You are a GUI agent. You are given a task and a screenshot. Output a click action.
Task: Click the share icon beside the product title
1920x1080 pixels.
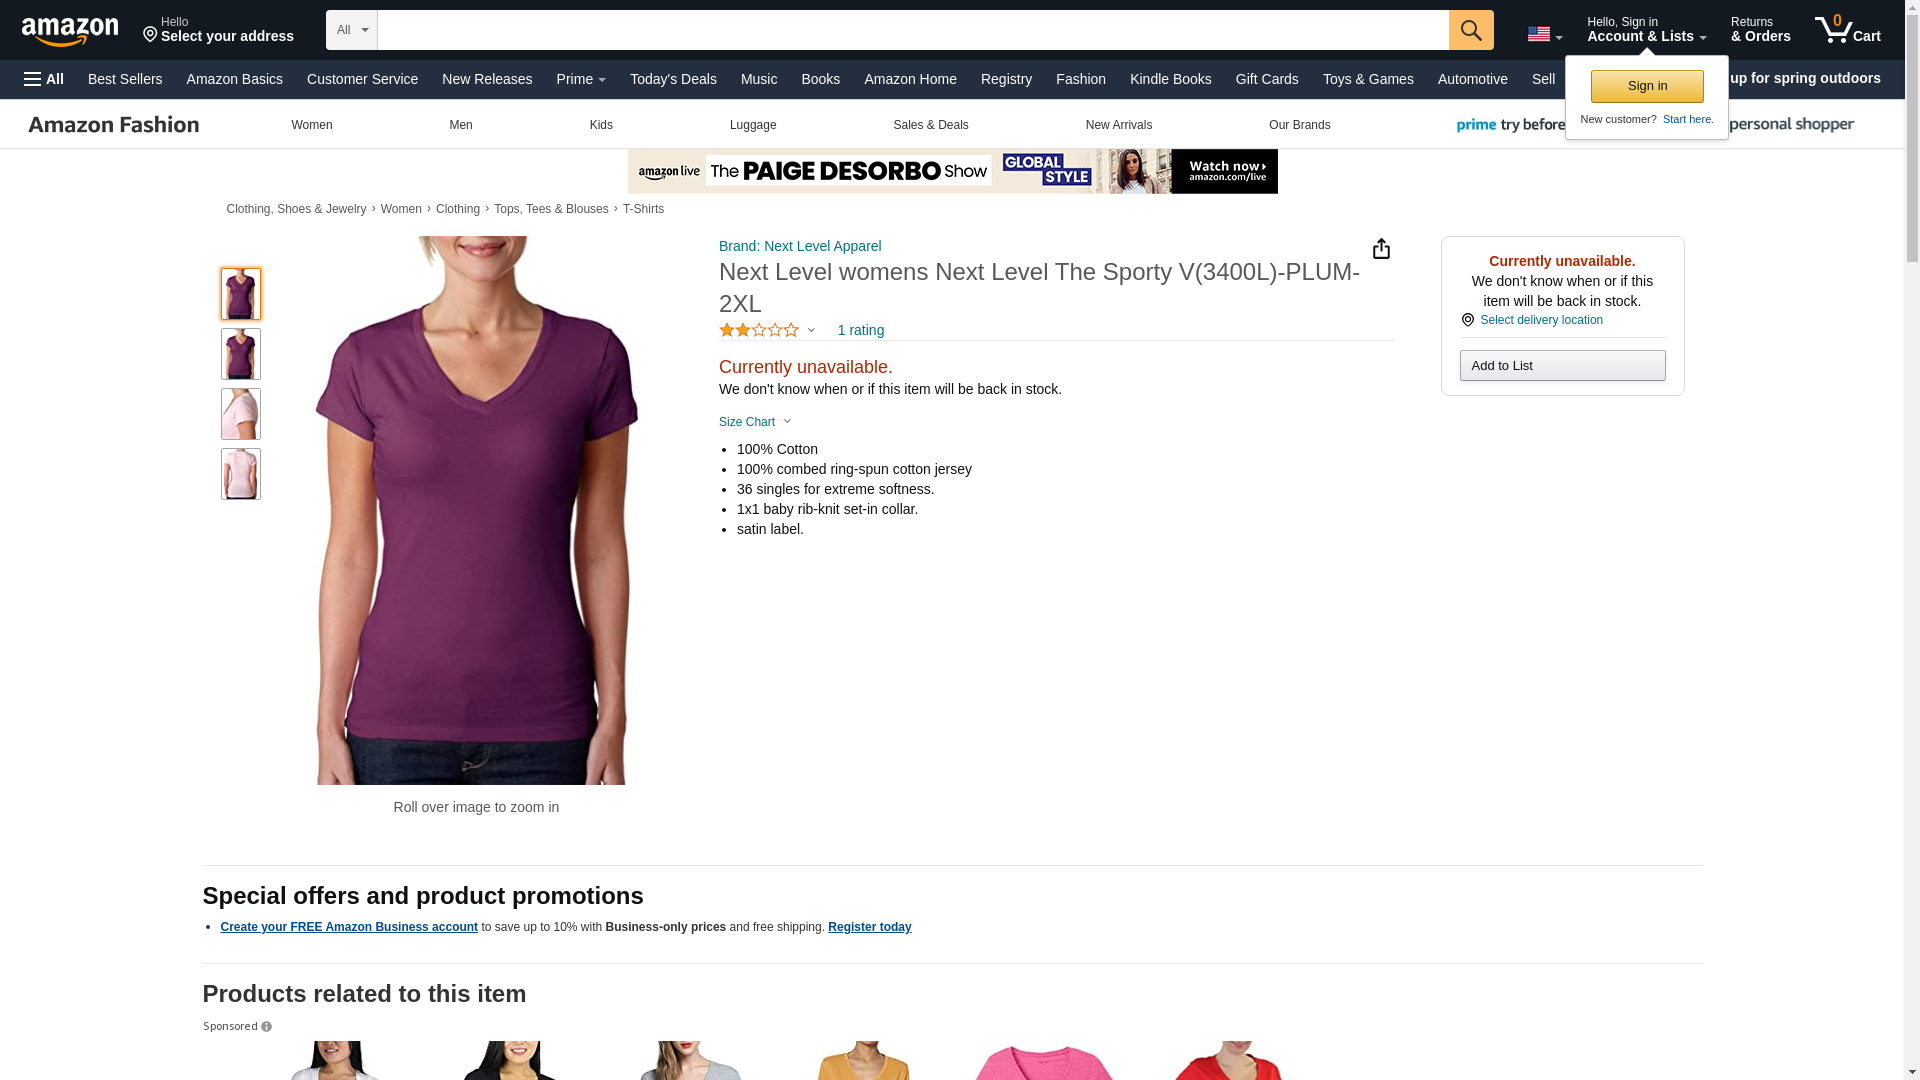[1381, 248]
